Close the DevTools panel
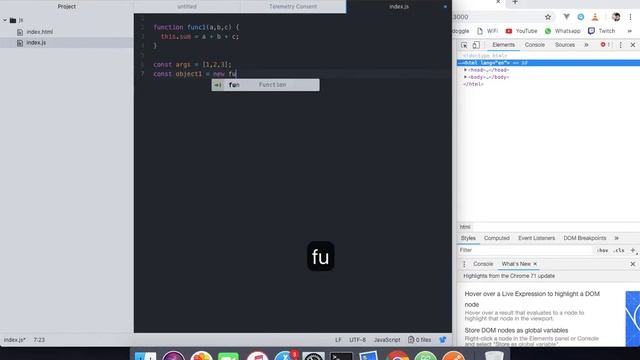Image resolution: width=640 pixels, height=360 pixels. [x=633, y=45]
